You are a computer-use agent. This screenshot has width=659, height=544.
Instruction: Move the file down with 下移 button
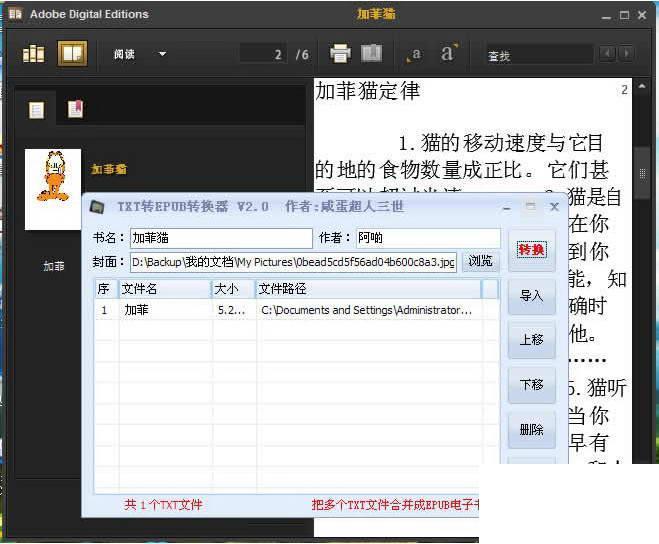tap(532, 384)
